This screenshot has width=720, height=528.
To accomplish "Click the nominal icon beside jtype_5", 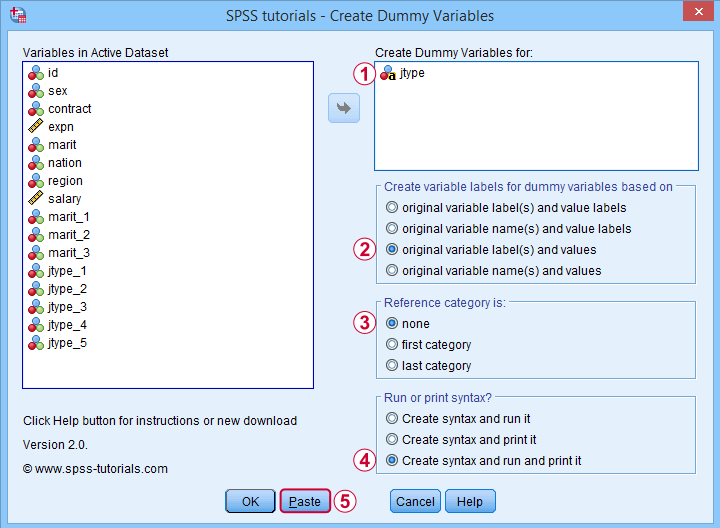I will 36,343.
